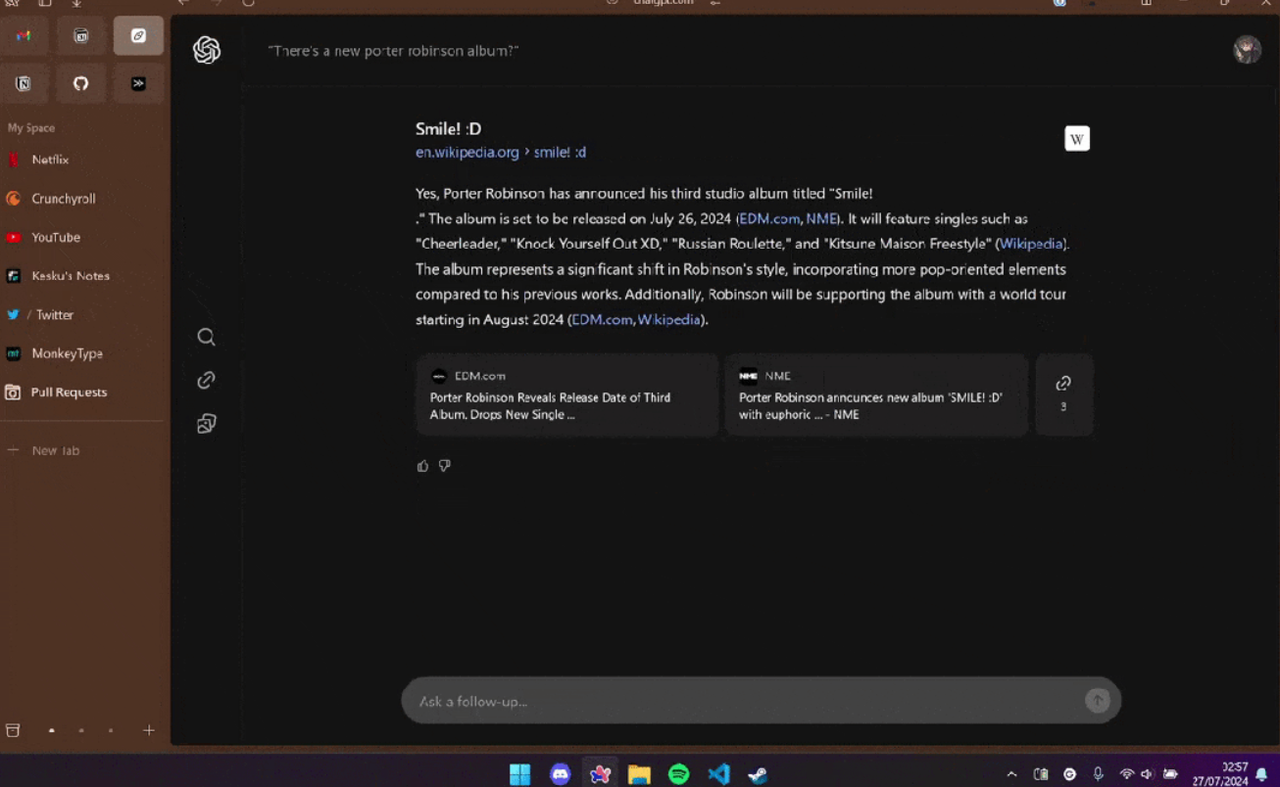Open Spotify from the taskbar
1280x787 pixels.
[x=679, y=774]
